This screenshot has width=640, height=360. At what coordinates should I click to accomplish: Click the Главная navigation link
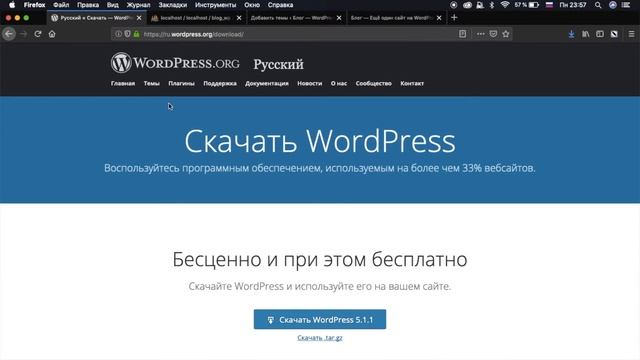click(x=123, y=83)
